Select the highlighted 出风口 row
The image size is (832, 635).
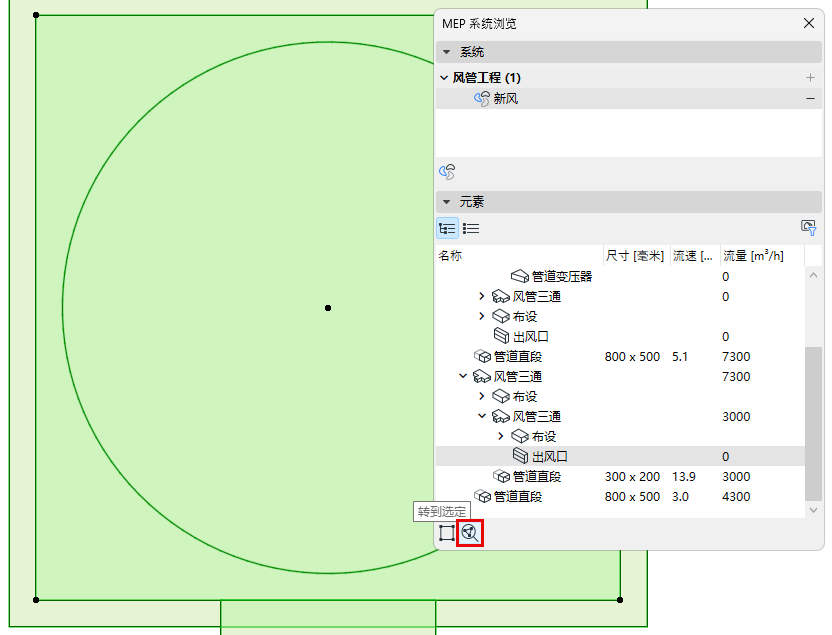pyautogui.click(x=620, y=456)
